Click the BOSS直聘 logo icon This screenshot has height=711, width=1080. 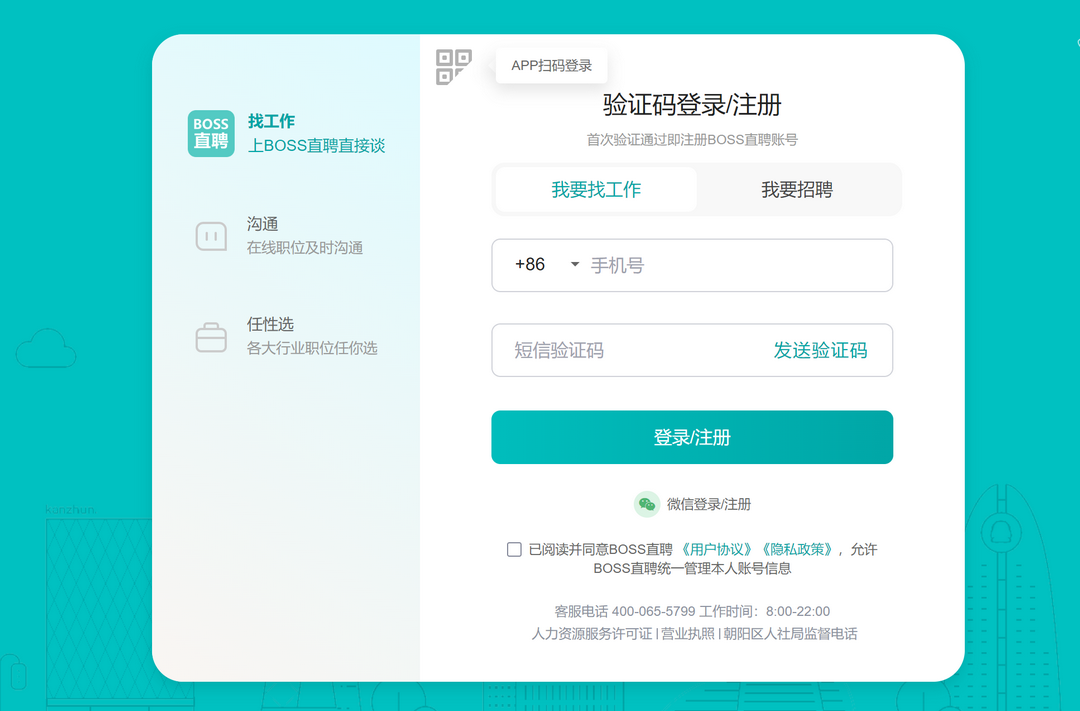tap(211, 134)
